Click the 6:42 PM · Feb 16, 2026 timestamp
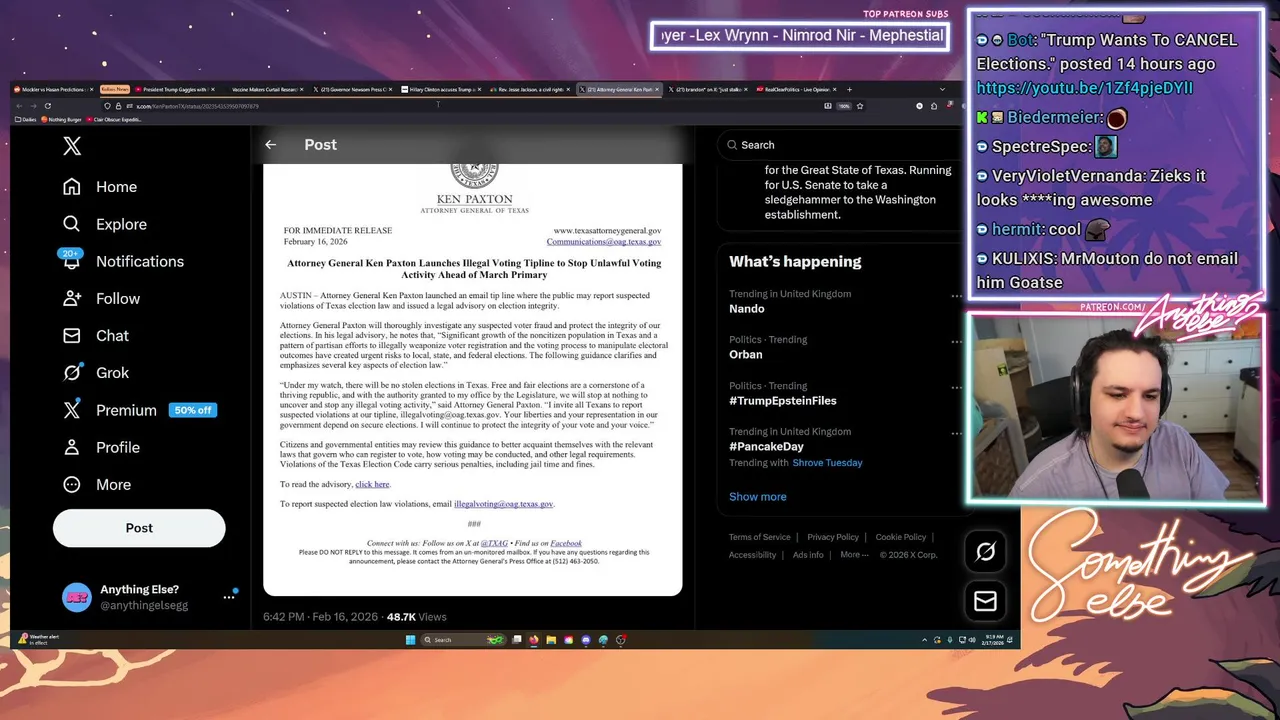The height and width of the screenshot is (720, 1280). (x=320, y=617)
